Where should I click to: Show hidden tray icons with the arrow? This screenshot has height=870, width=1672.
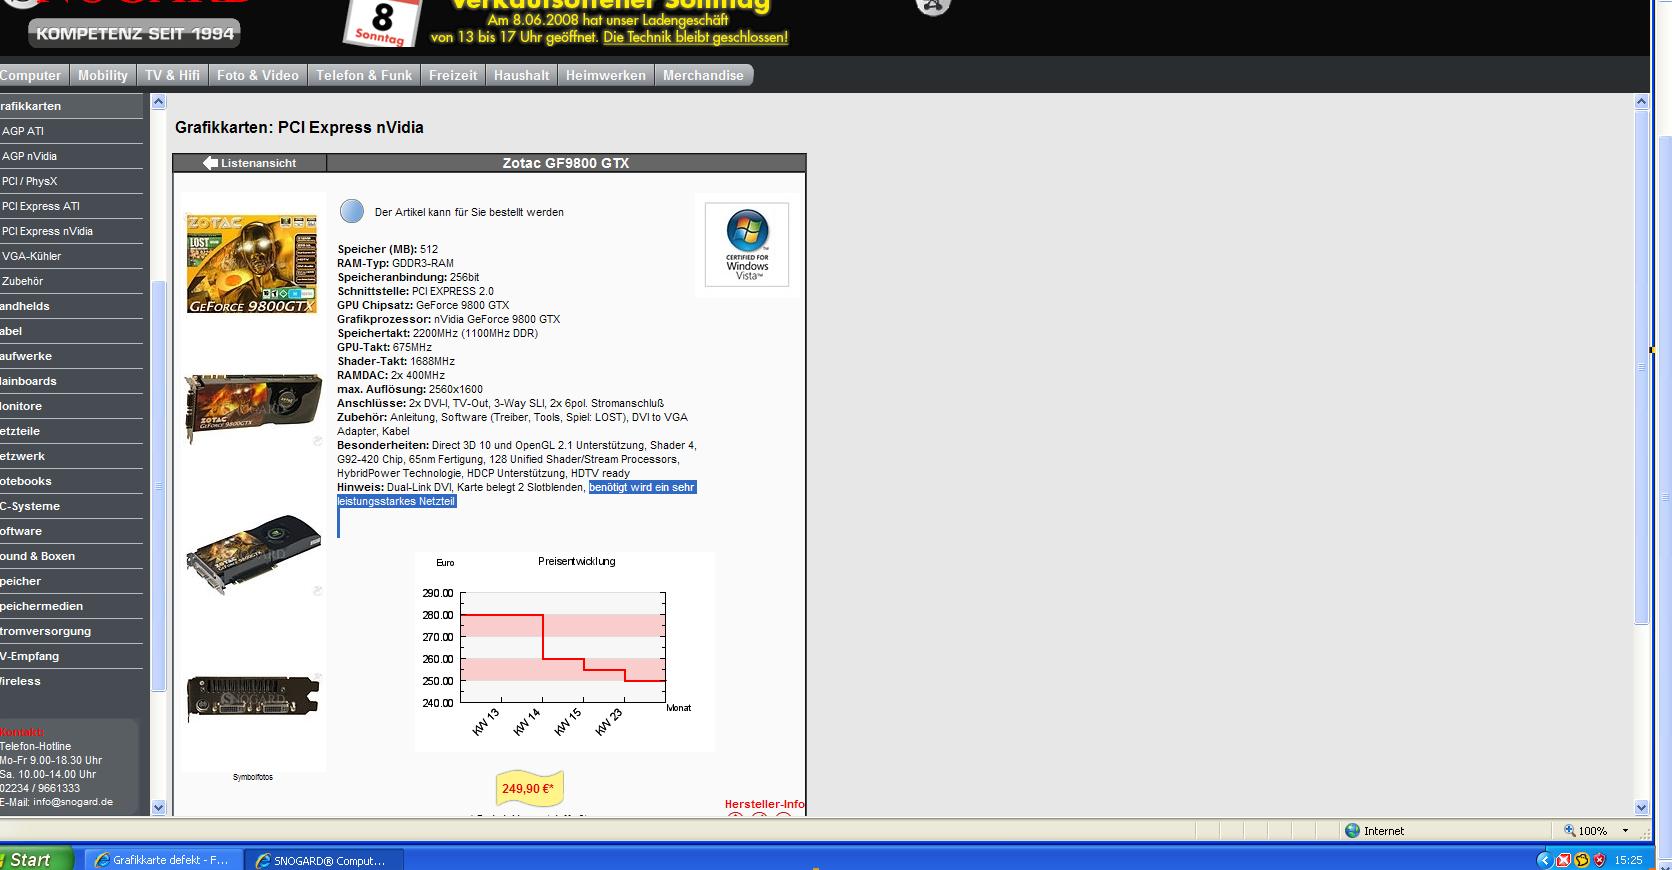pyautogui.click(x=1544, y=860)
